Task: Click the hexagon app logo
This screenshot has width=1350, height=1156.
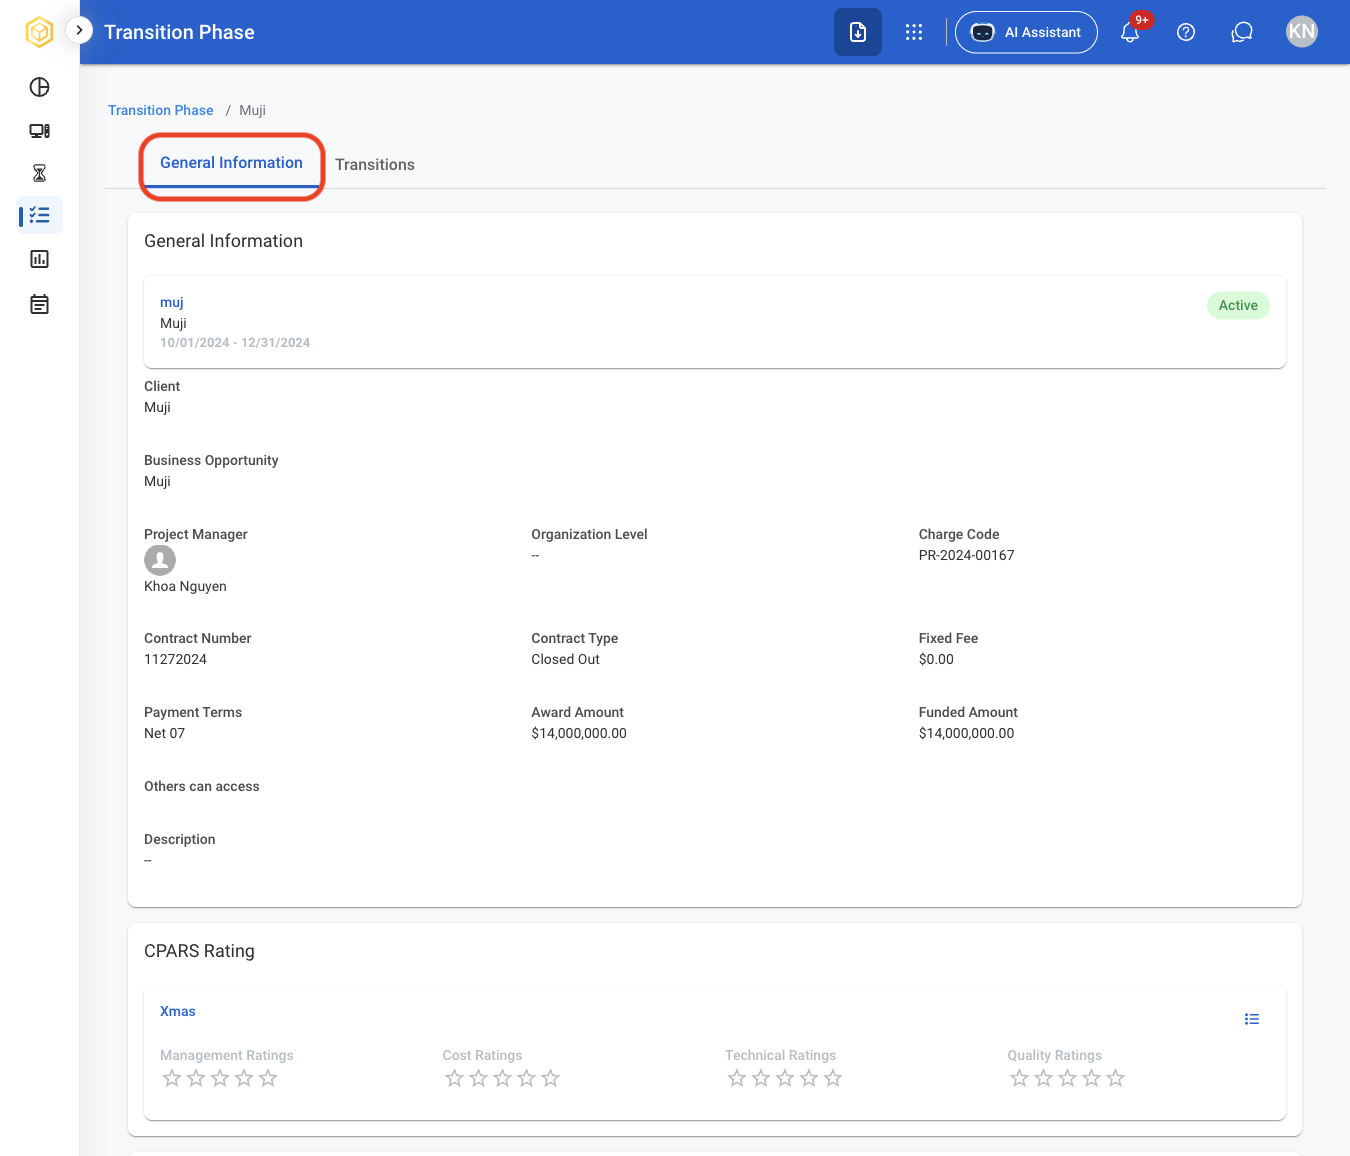Action: 39,32
